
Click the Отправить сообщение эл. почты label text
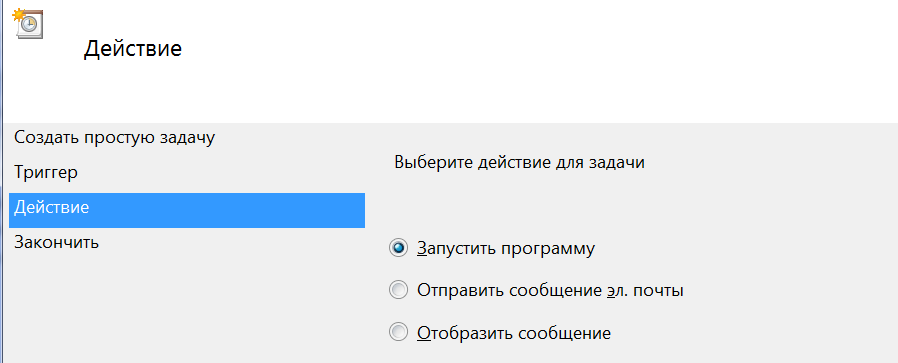(x=550, y=291)
